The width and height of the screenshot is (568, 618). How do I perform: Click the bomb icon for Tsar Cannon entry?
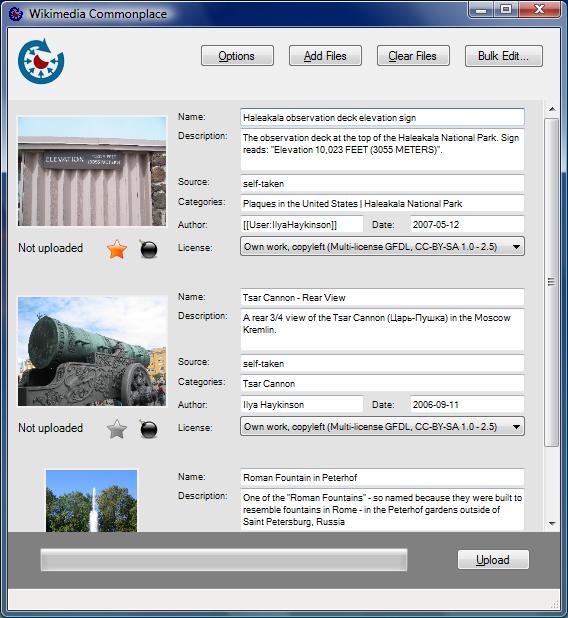(149, 429)
